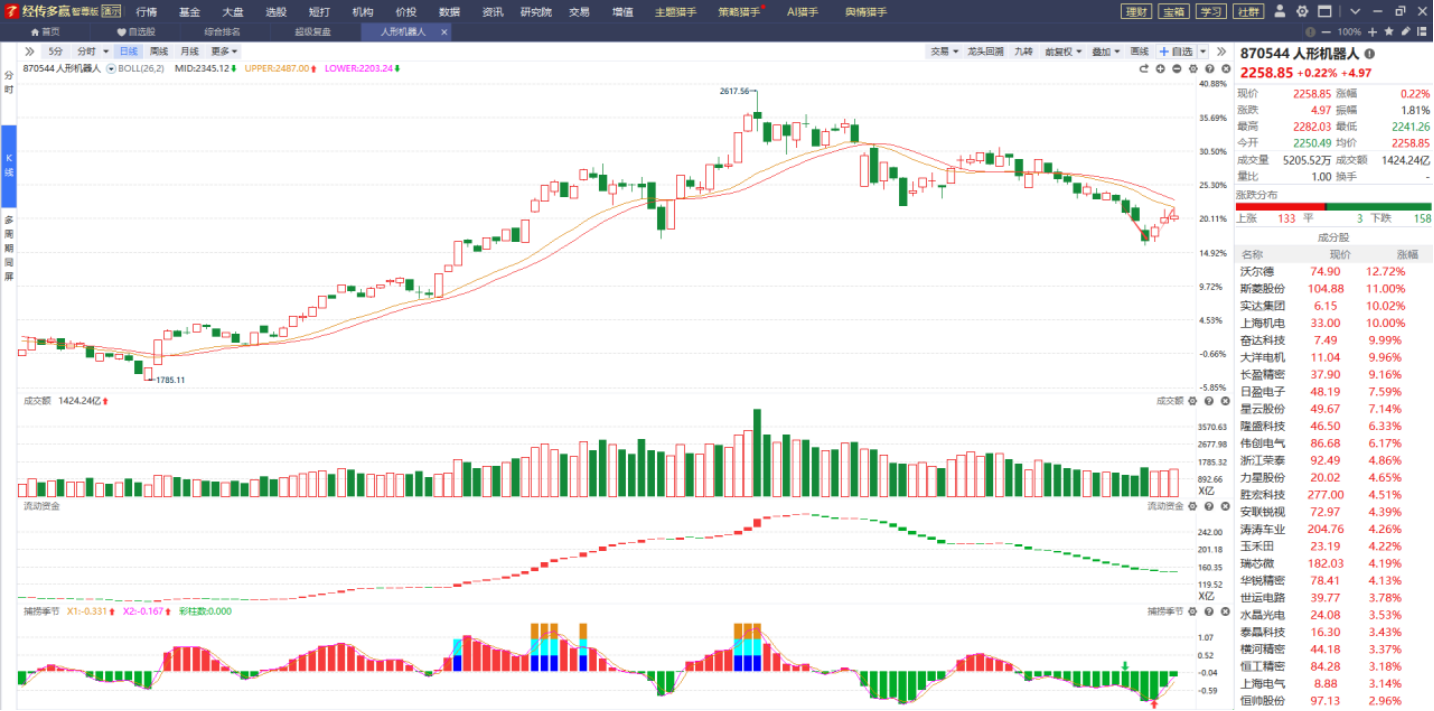
Task: Expand the 前复权 dropdown
Action: point(1061,51)
